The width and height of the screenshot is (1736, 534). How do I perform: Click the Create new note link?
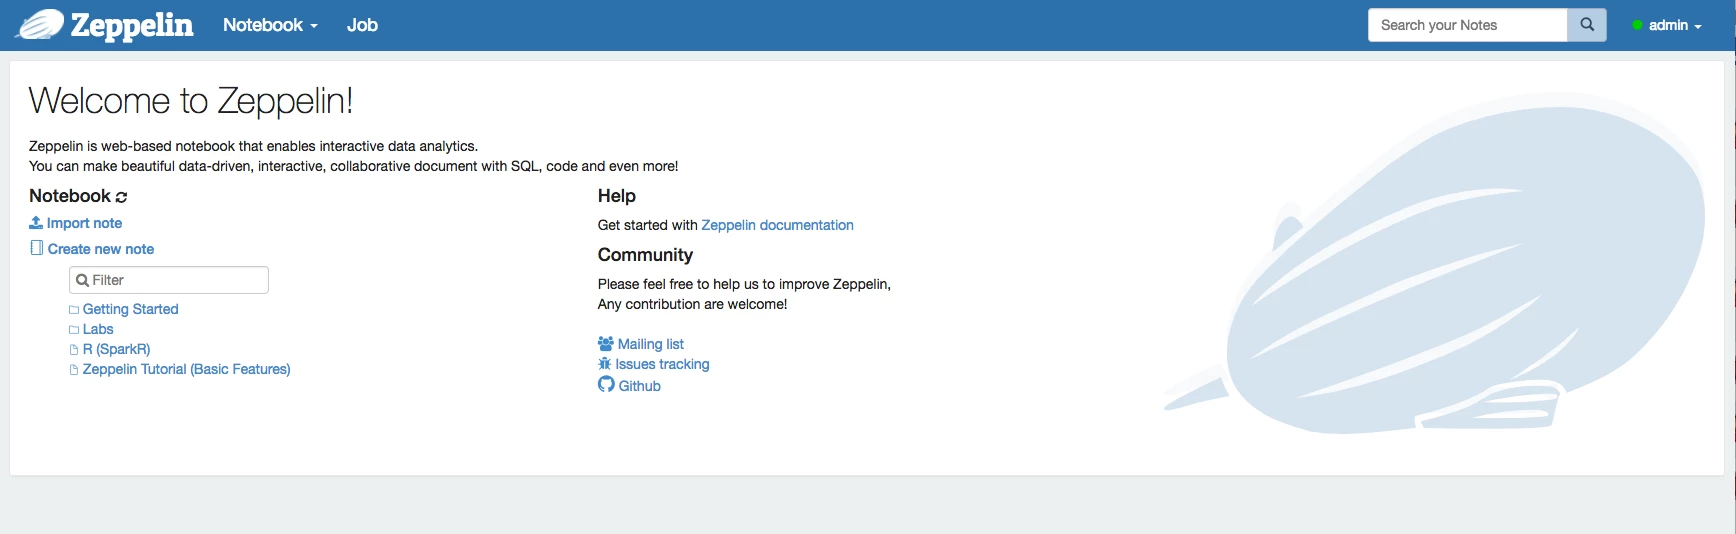click(x=101, y=249)
